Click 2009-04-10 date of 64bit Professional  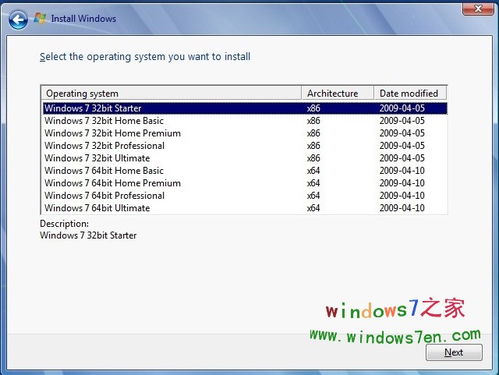(x=402, y=196)
